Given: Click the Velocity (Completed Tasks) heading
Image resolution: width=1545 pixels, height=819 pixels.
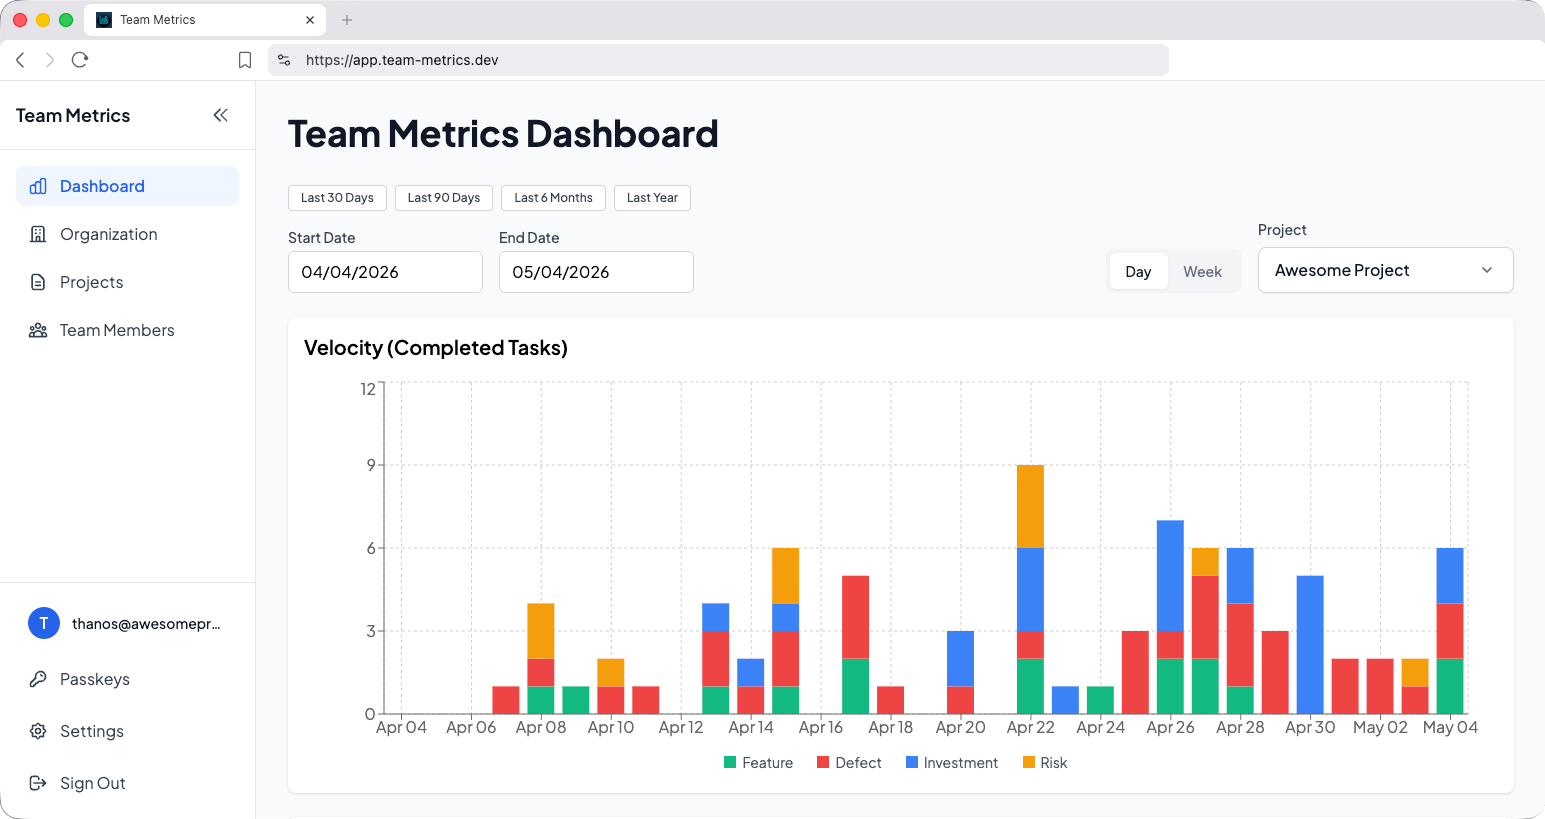Looking at the screenshot, I should [436, 348].
